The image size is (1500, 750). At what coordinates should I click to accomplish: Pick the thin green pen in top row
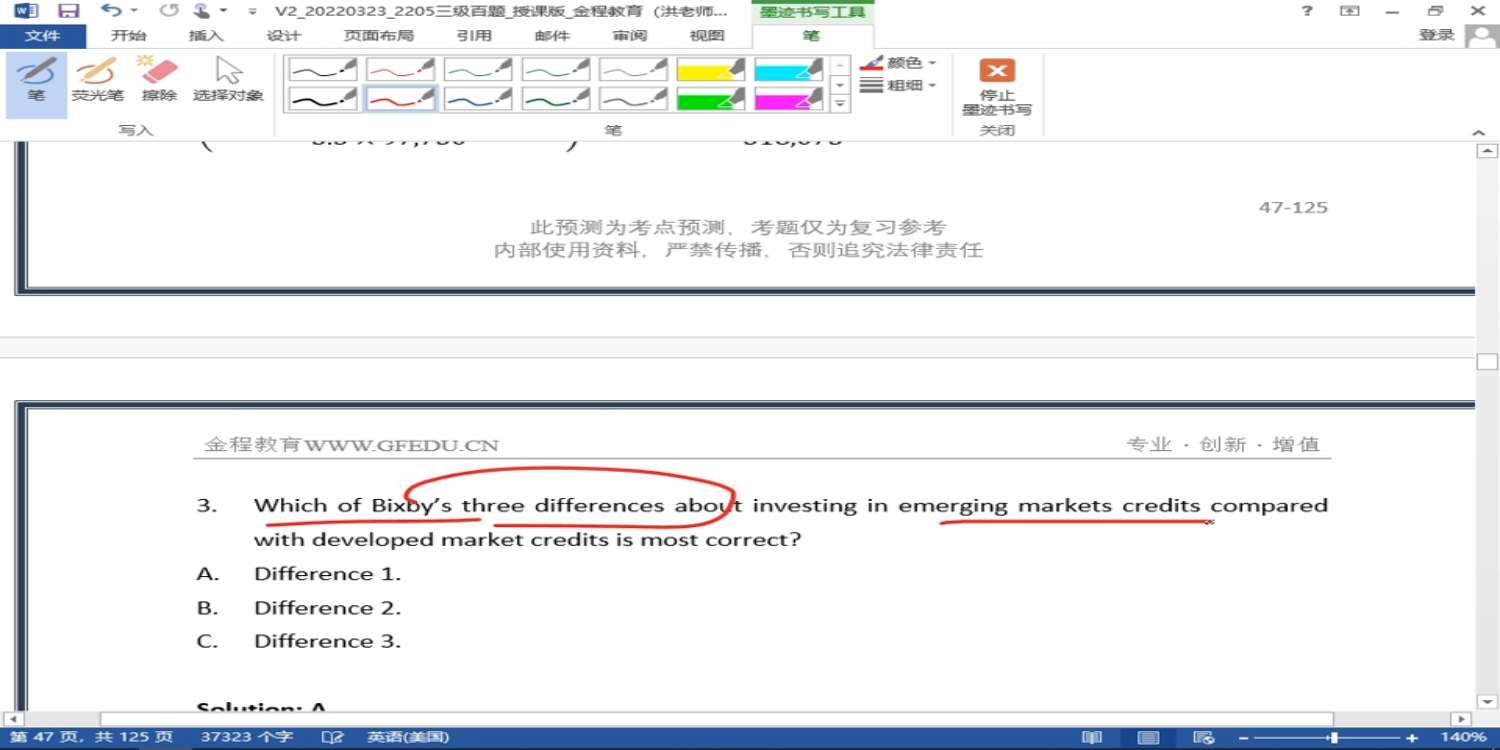point(557,70)
